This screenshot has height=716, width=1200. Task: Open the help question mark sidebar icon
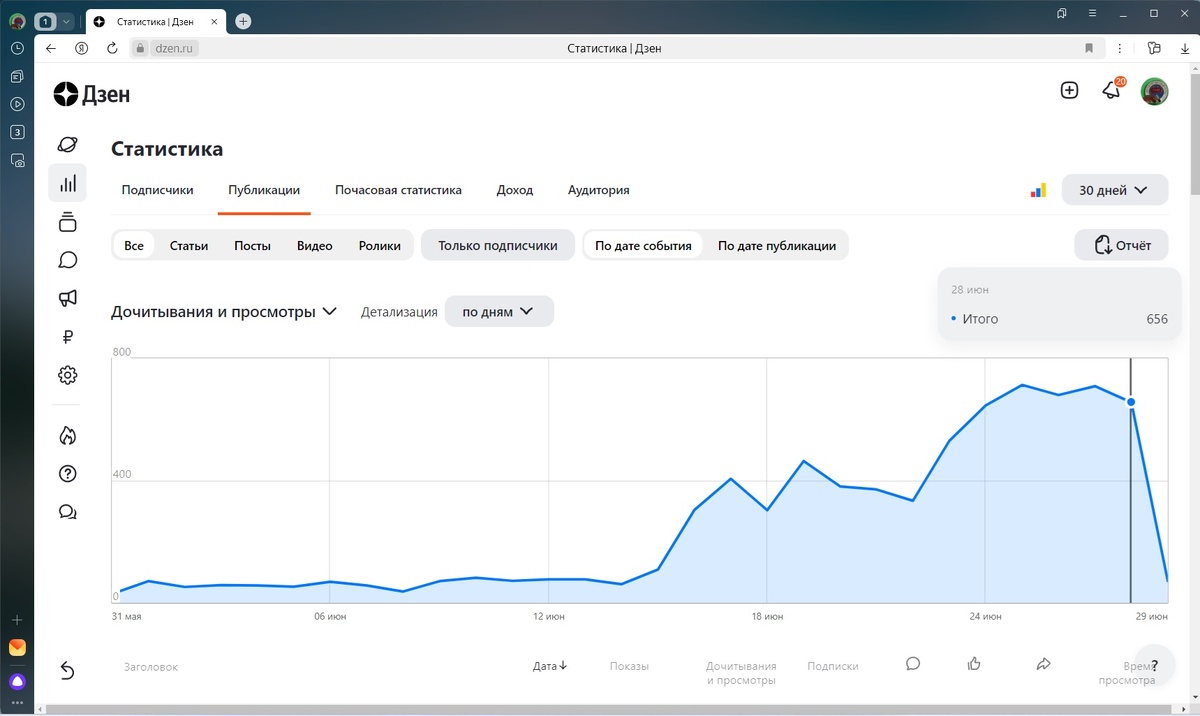67,474
